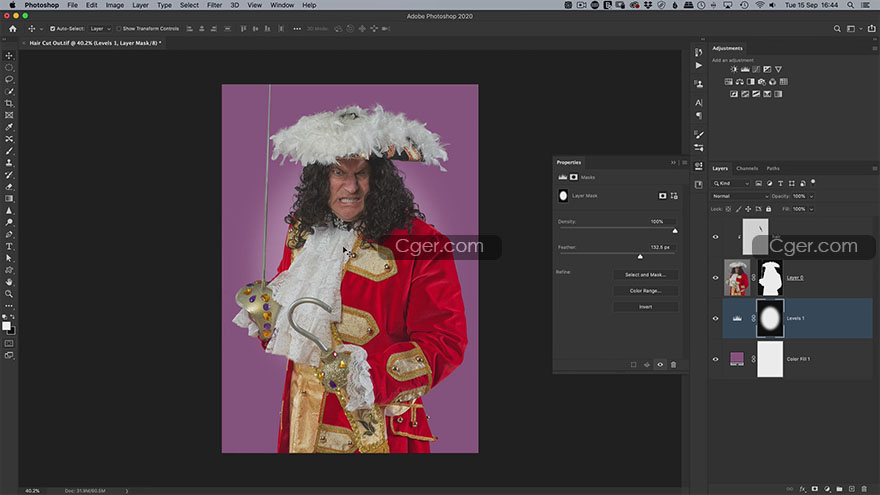Screen dimensions: 880x495
Task: Select the Frame tool
Action: 9,115
